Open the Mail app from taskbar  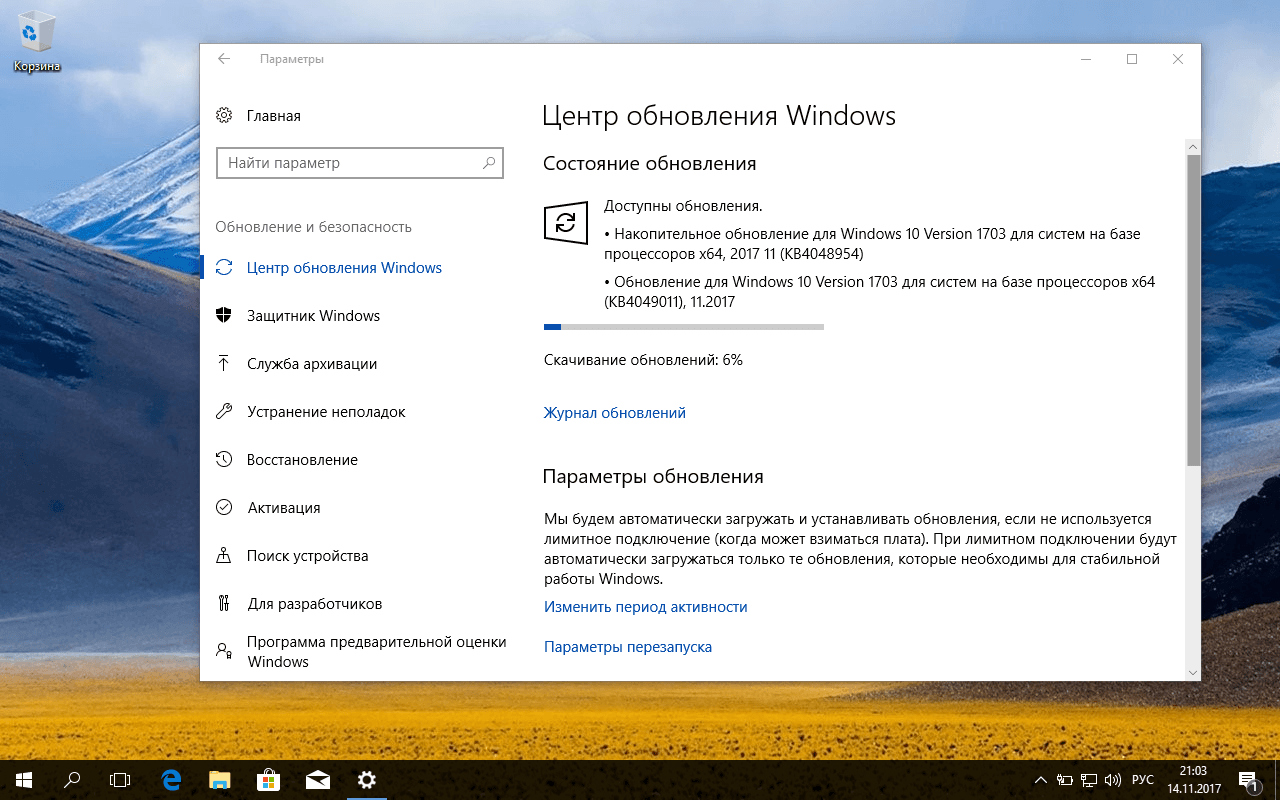(x=318, y=779)
